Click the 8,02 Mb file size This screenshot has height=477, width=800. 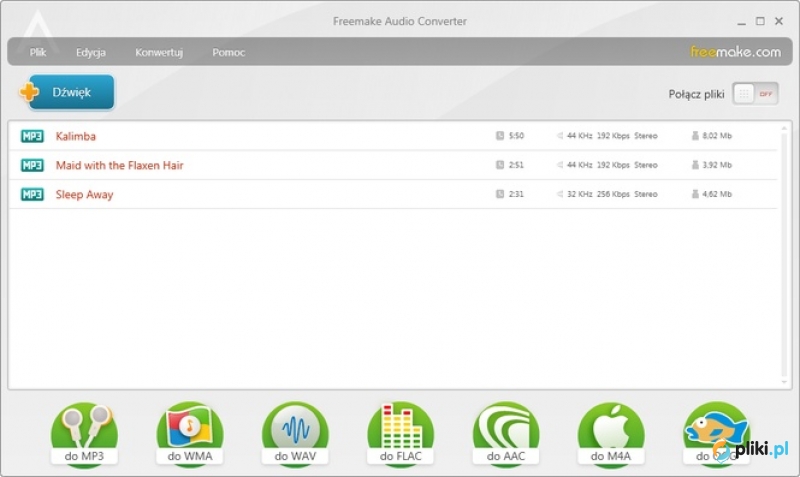tap(717, 136)
